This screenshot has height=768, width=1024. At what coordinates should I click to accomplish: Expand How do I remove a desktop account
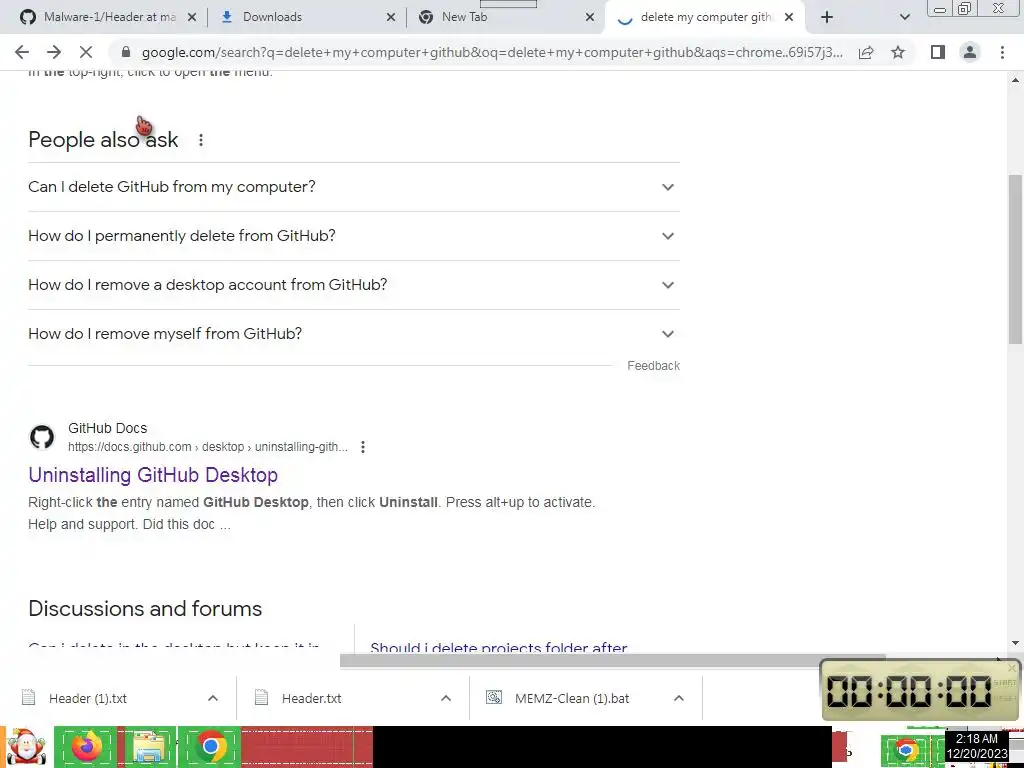(x=354, y=285)
